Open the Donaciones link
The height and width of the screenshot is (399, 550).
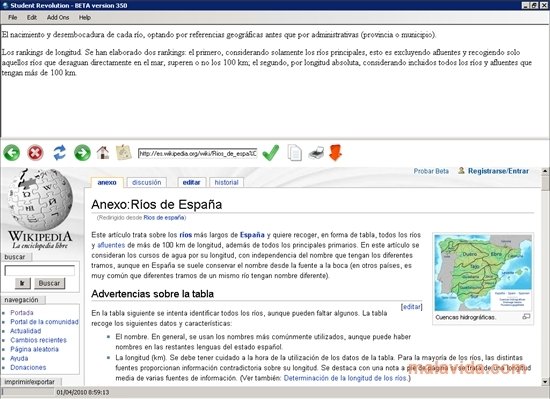click(28, 367)
